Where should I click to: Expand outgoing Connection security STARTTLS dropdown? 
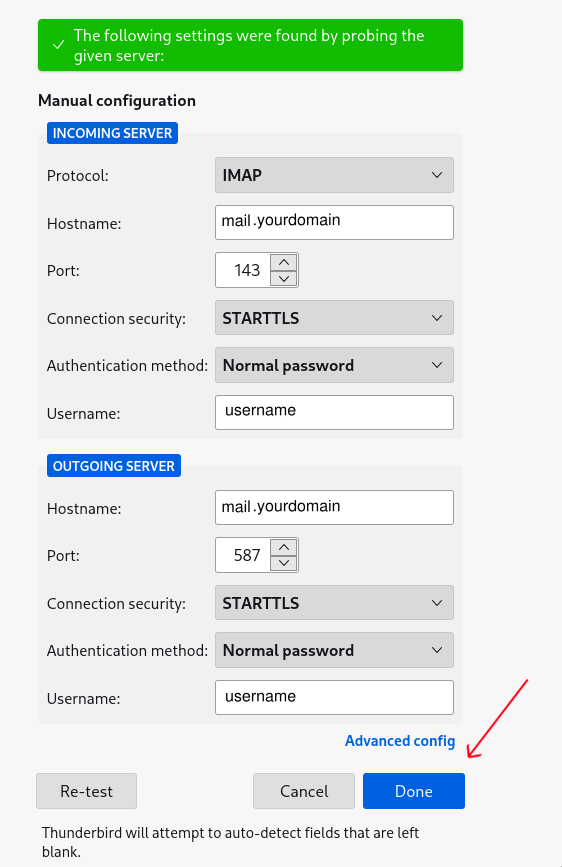click(334, 603)
